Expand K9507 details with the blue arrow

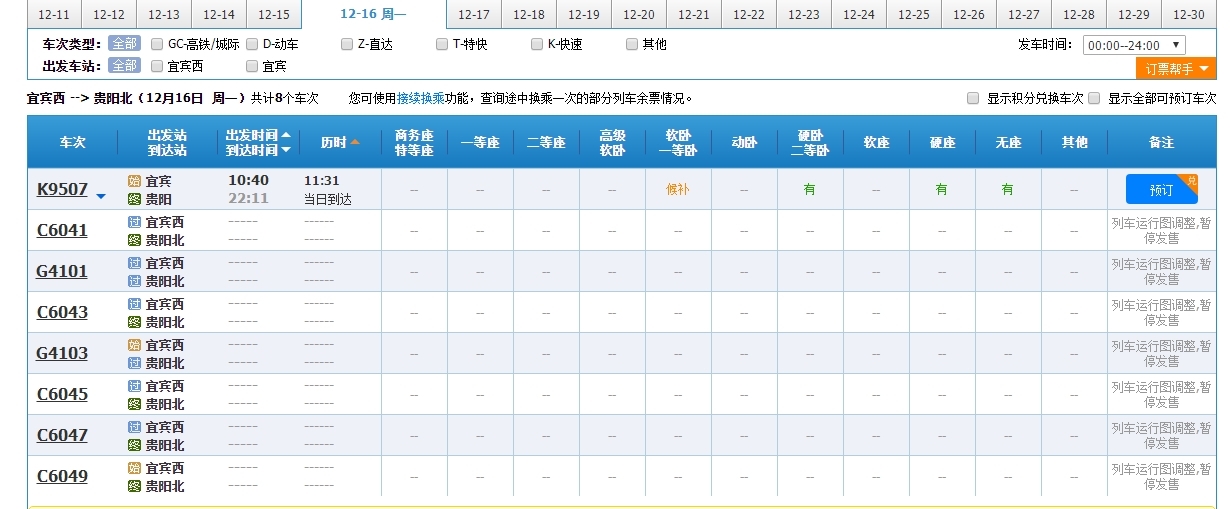pos(101,196)
